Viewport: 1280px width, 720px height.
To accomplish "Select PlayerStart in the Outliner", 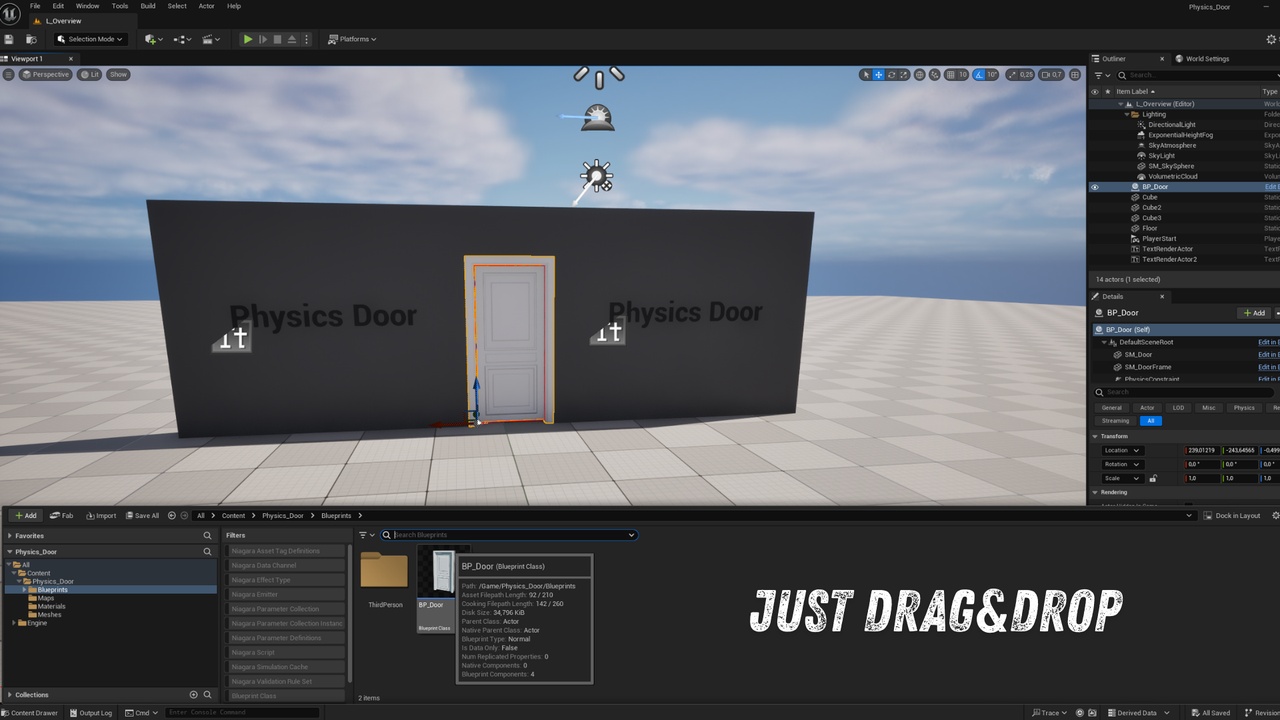I will click(1159, 239).
